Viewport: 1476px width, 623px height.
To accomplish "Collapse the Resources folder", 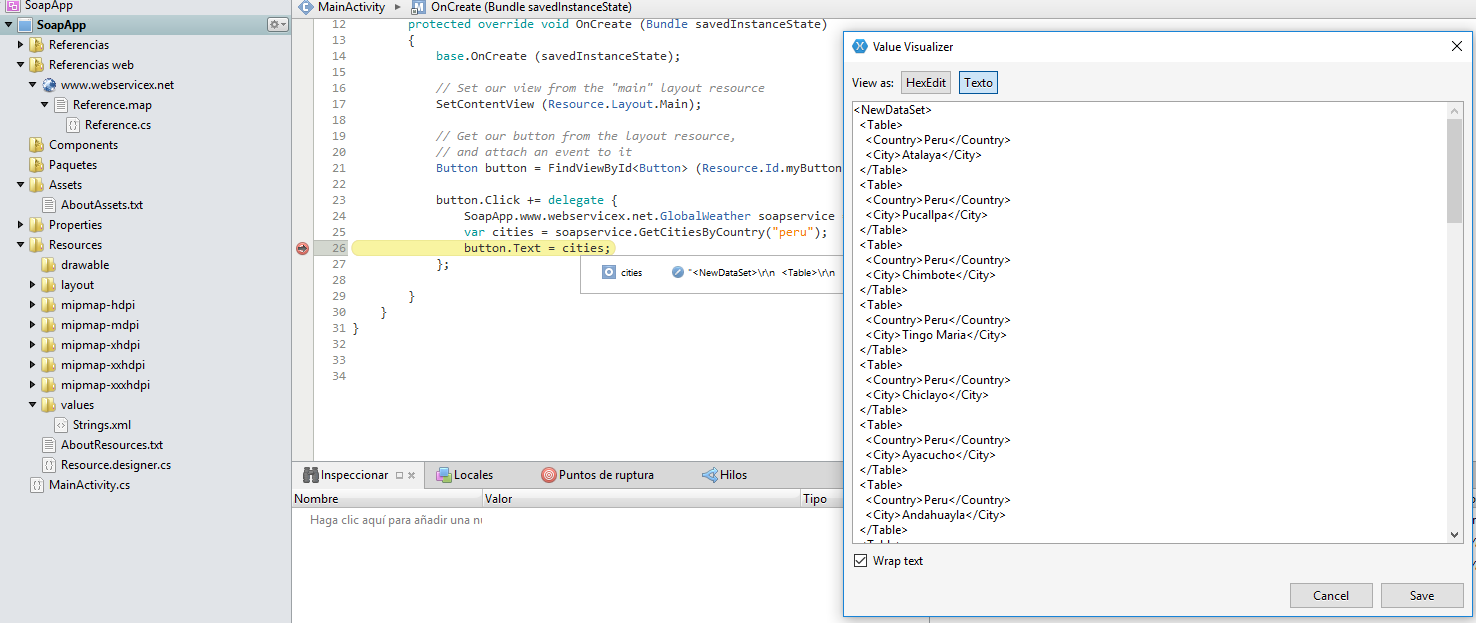I will 22,245.
